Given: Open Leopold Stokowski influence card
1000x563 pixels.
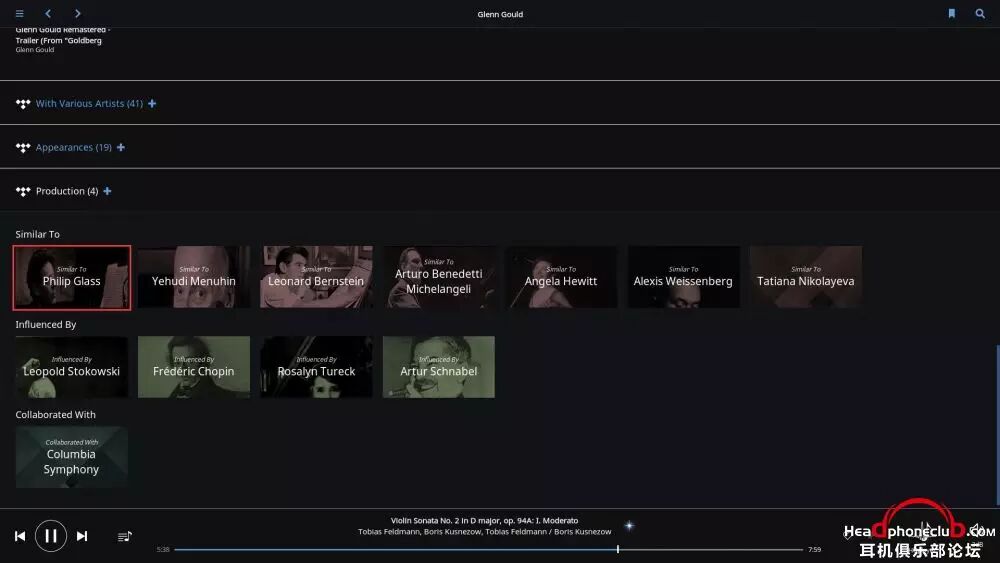Looking at the screenshot, I should click(71, 367).
